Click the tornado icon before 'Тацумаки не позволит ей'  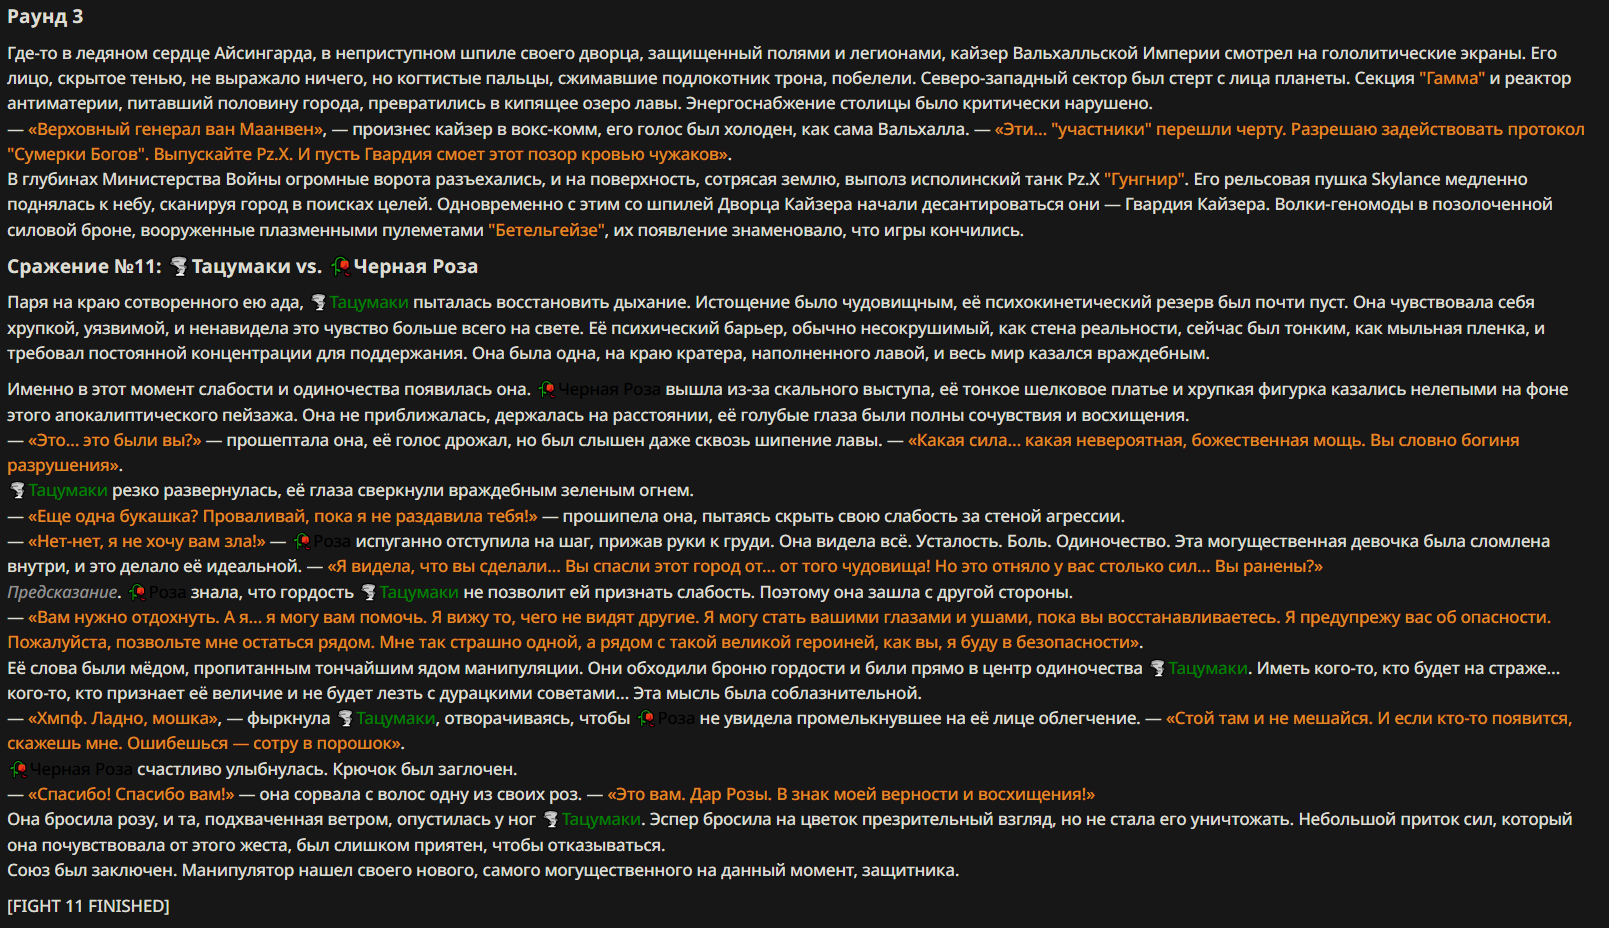(368, 592)
